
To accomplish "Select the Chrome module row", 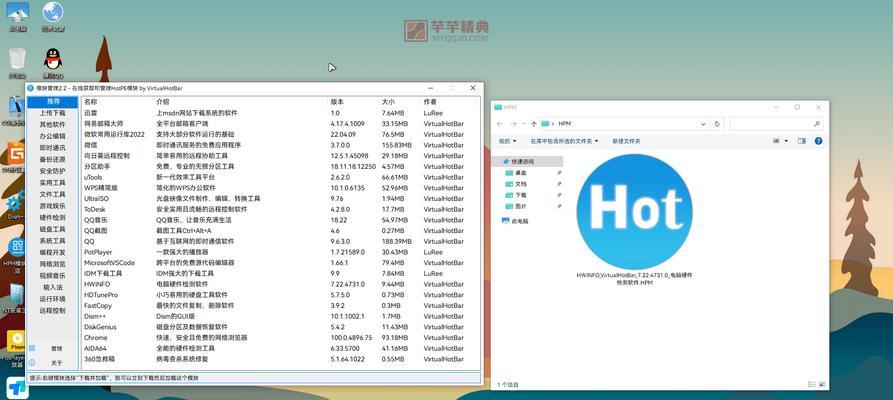I will (280, 337).
